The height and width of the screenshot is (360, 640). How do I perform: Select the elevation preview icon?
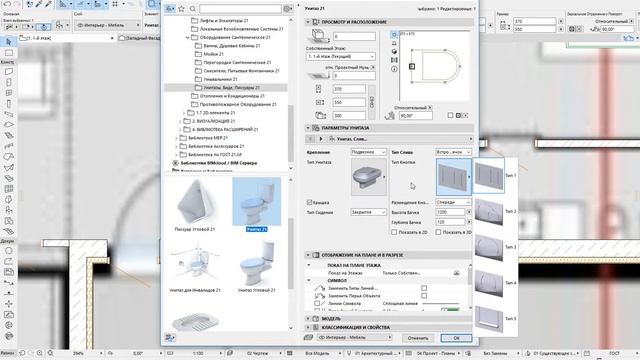[x=394, y=43]
